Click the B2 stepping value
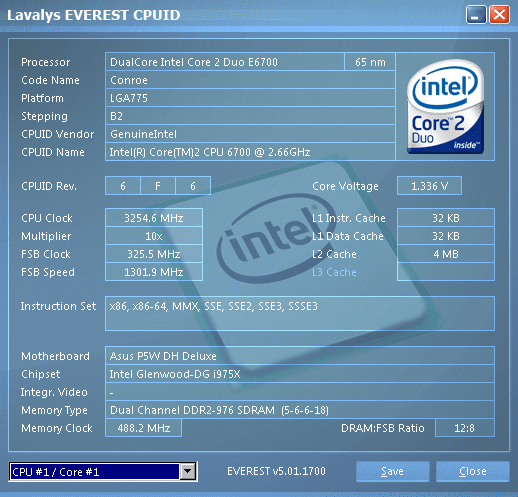Screen dimensions: 518x497 [x=250, y=116]
